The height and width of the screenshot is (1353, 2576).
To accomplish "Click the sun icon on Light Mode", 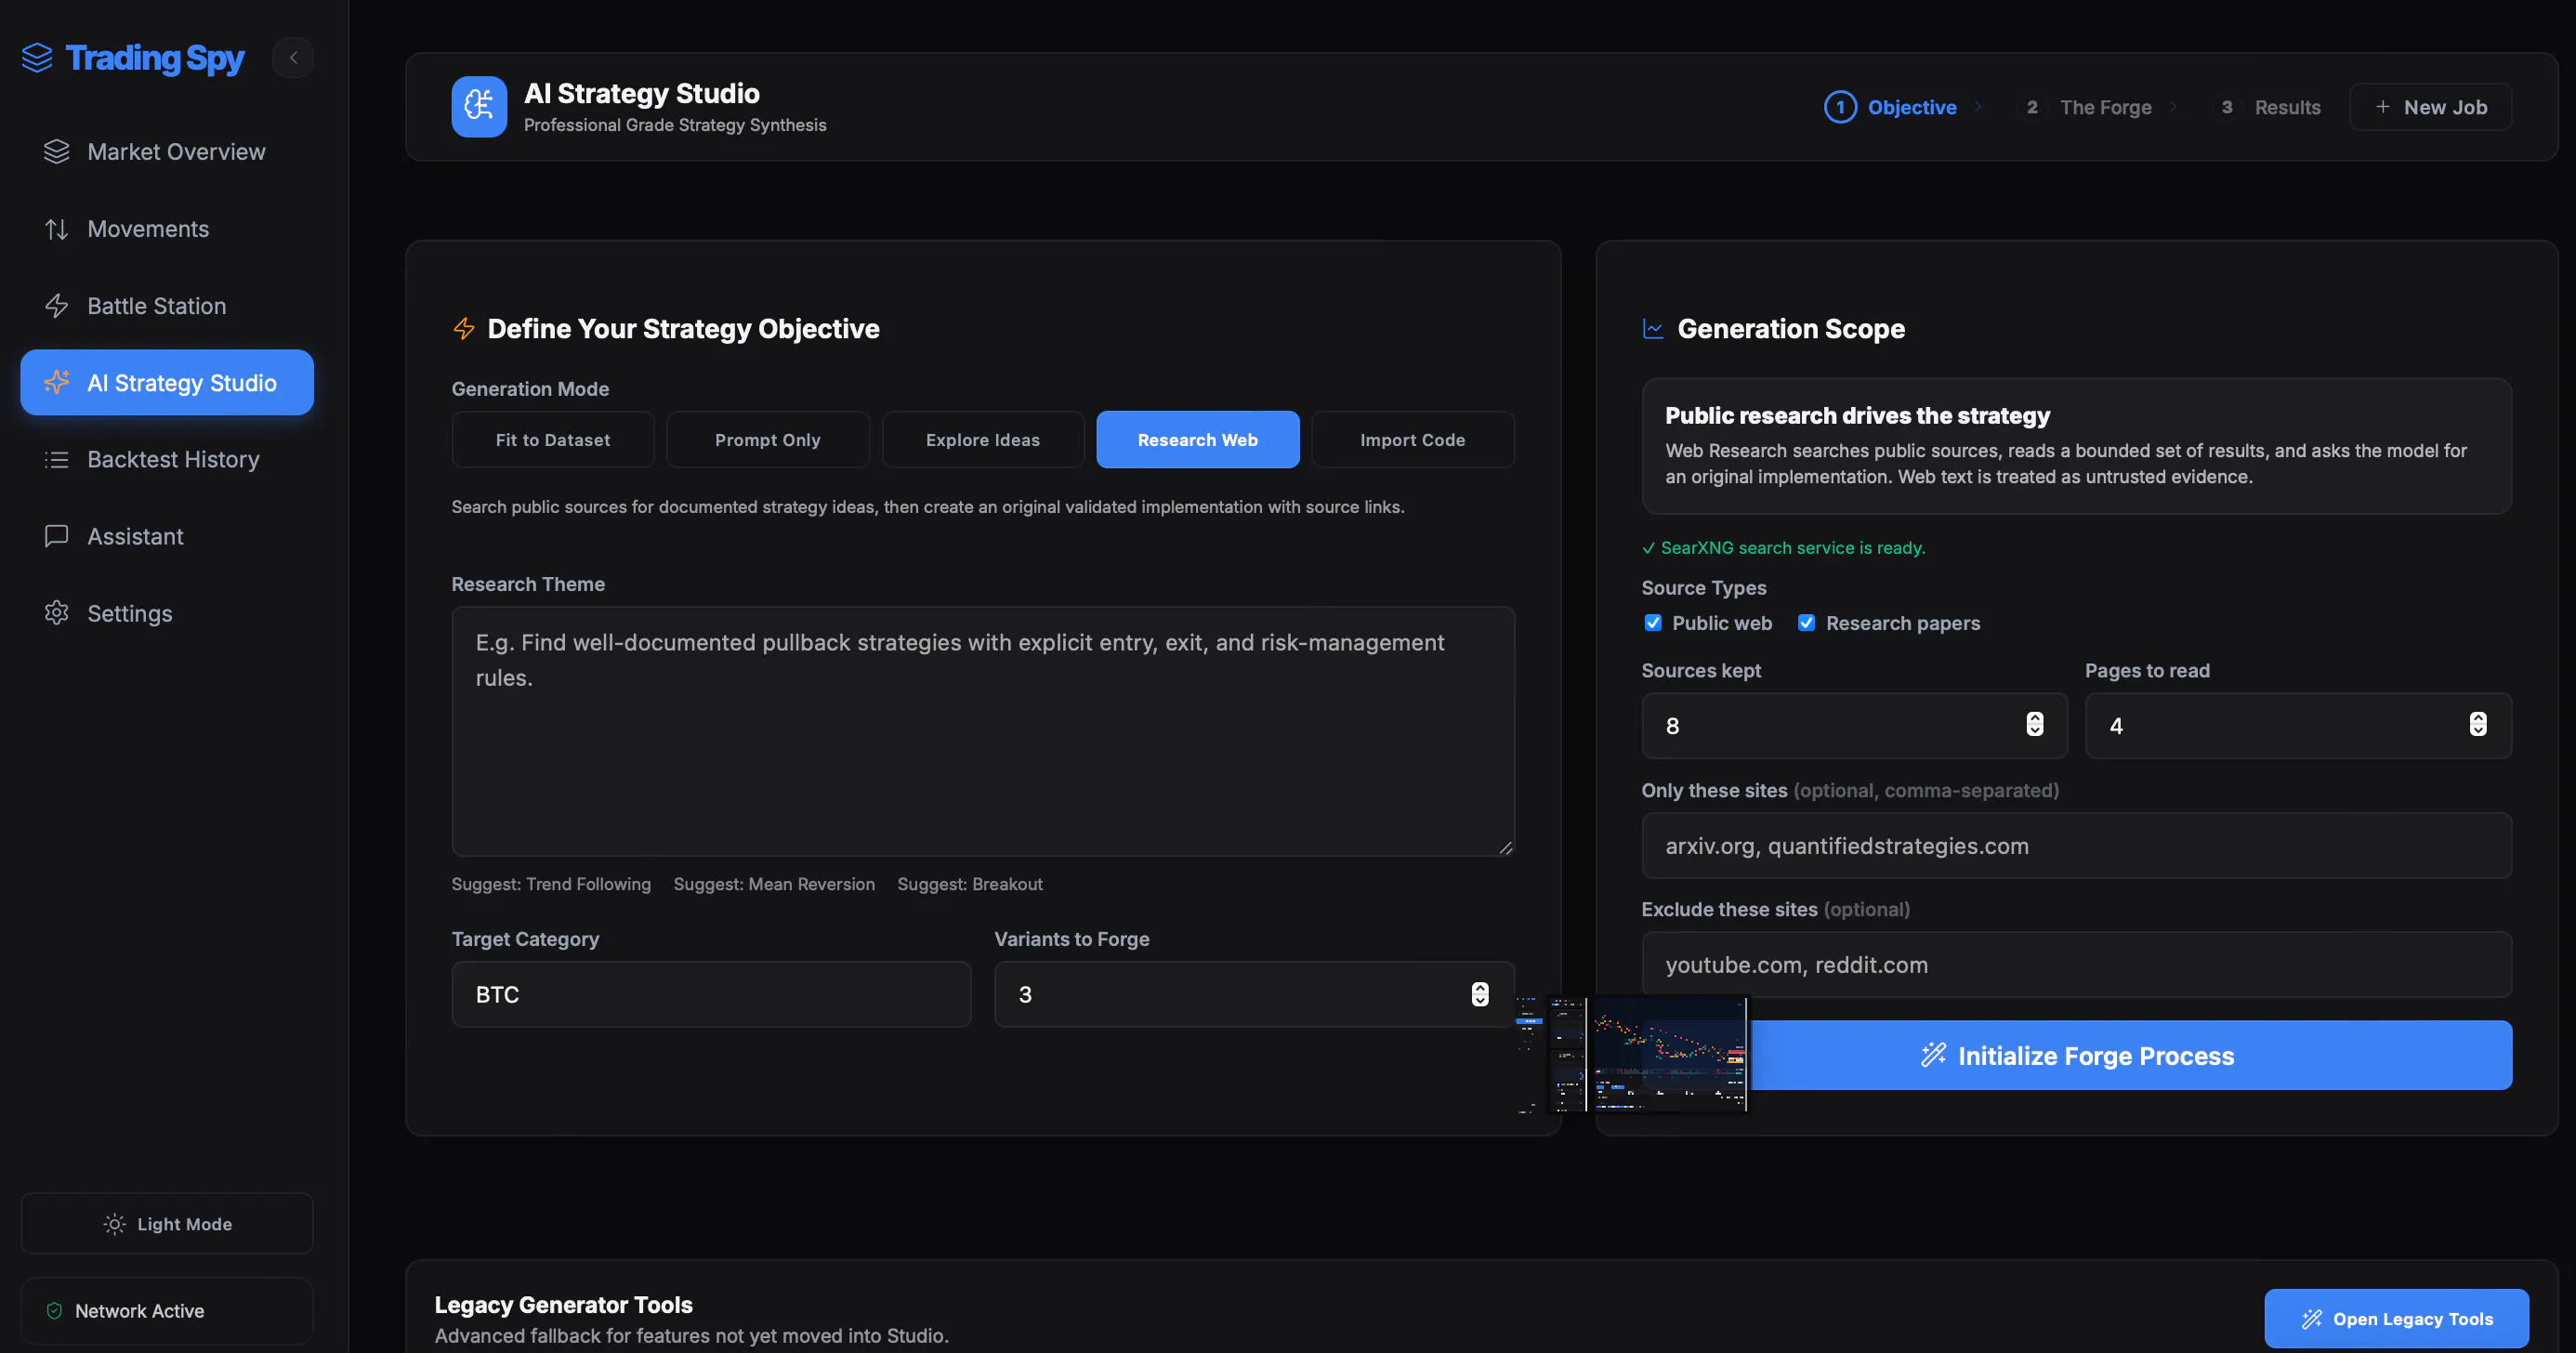I will pos(115,1224).
